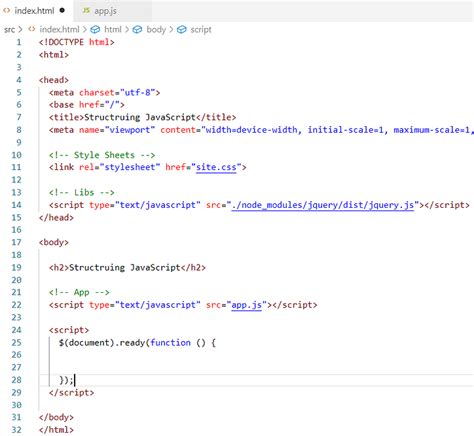
Task: Click the cube icon beside script breadcrumb
Action: pos(182,30)
